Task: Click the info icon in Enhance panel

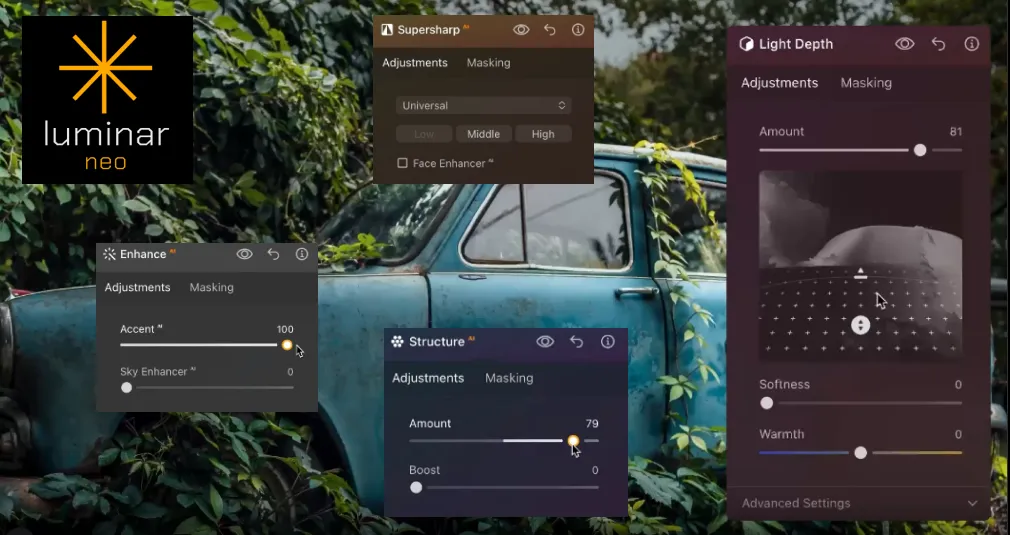Action: point(302,254)
